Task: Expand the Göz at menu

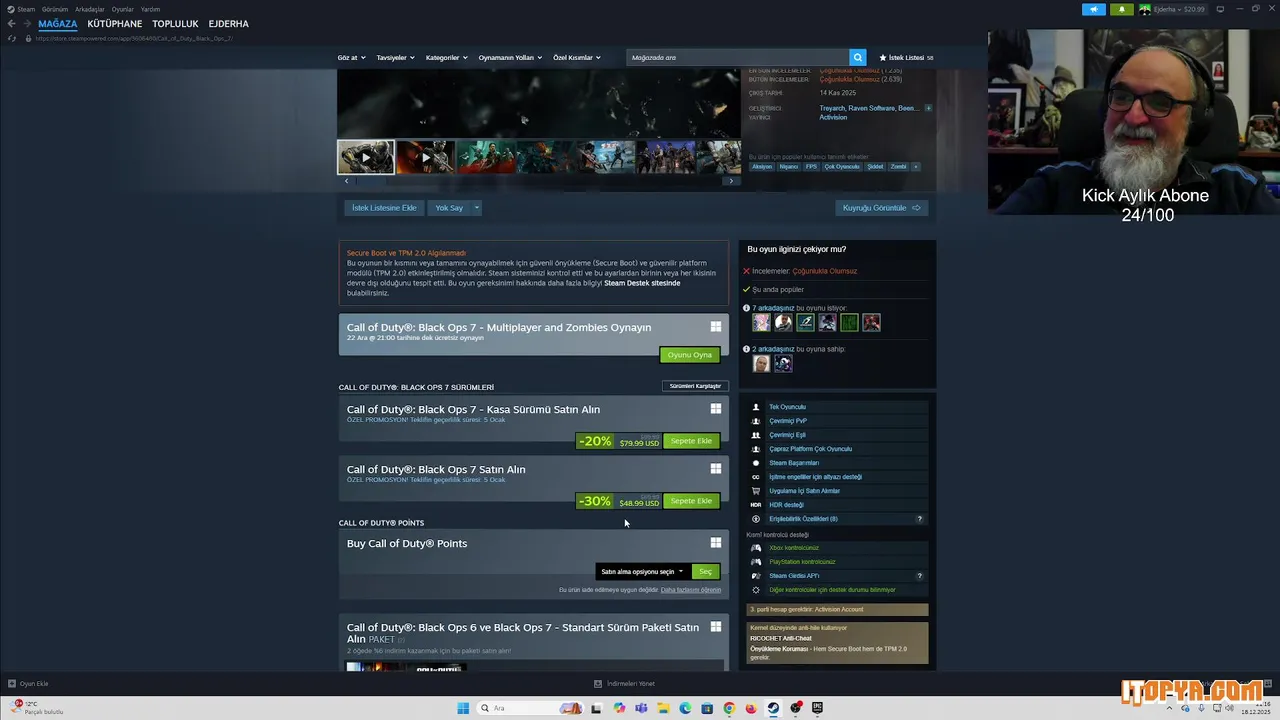Action: pyautogui.click(x=351, y=57)
